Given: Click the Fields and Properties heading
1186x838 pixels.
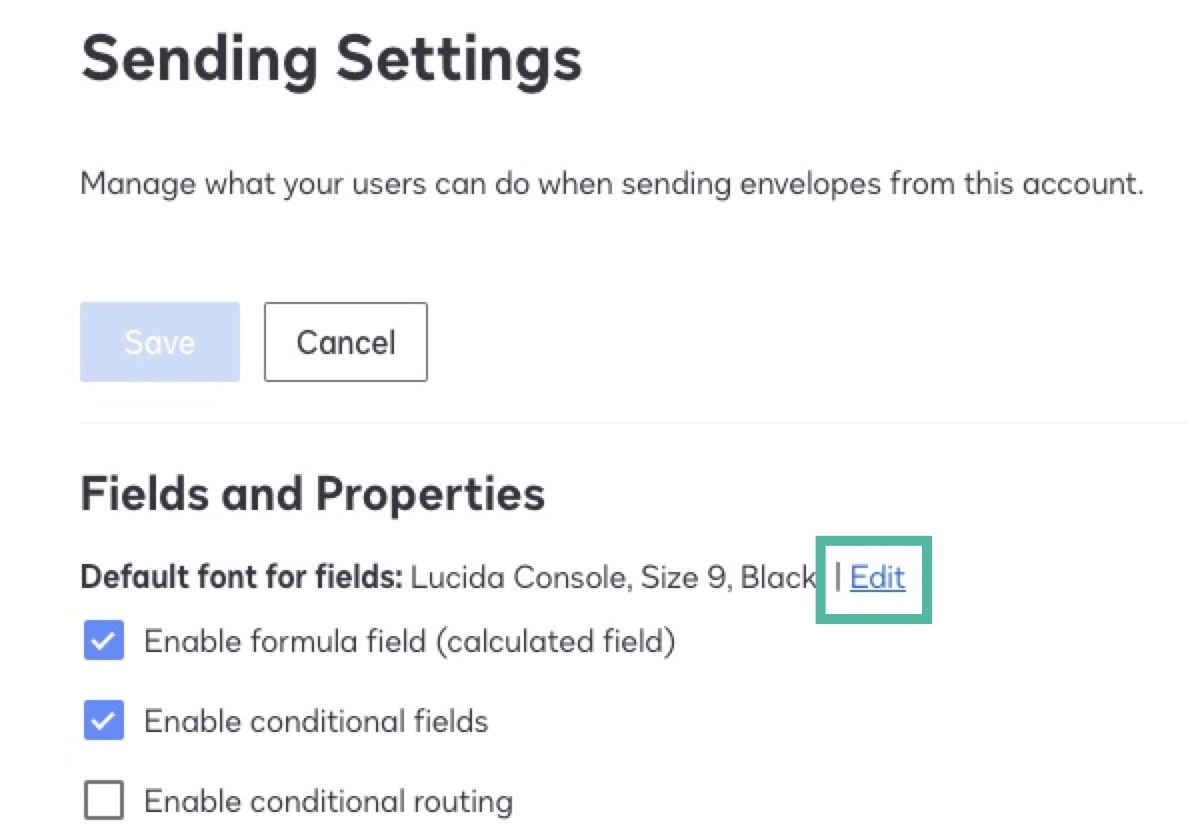Looking at the screenshot, I should coord(313,493).
